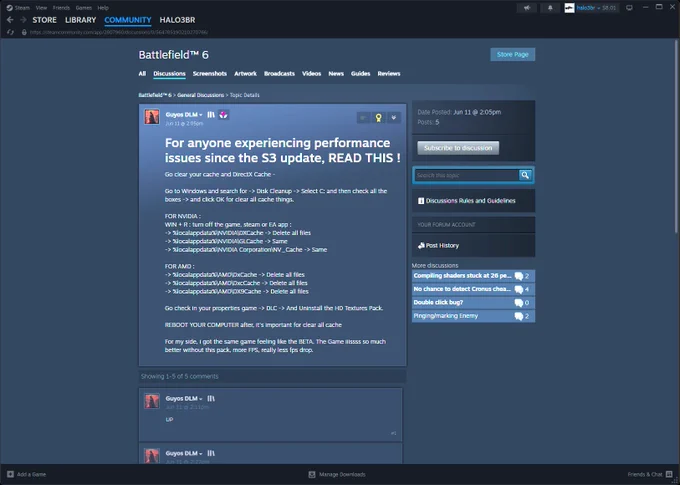680x485 pixels.
Task: Click the General Discussions breadcrumb
Action: 200,95
